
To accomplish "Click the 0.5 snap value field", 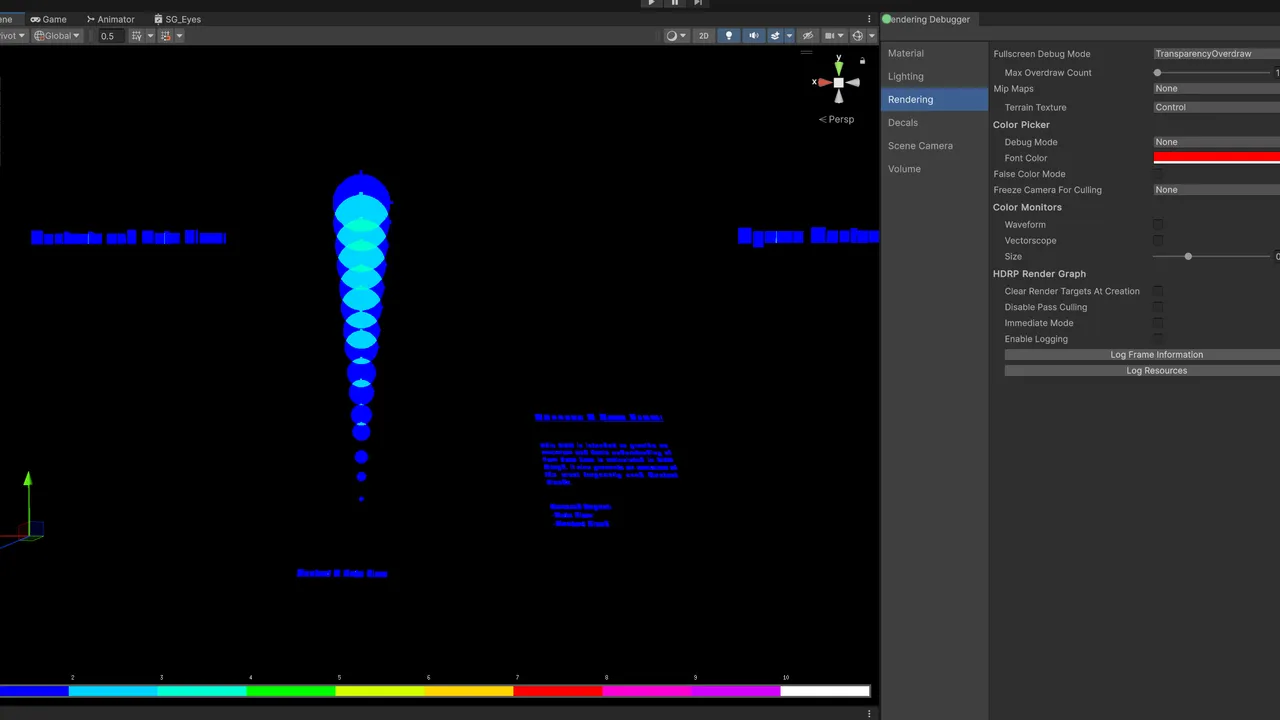I will click(x=110, y=36).
